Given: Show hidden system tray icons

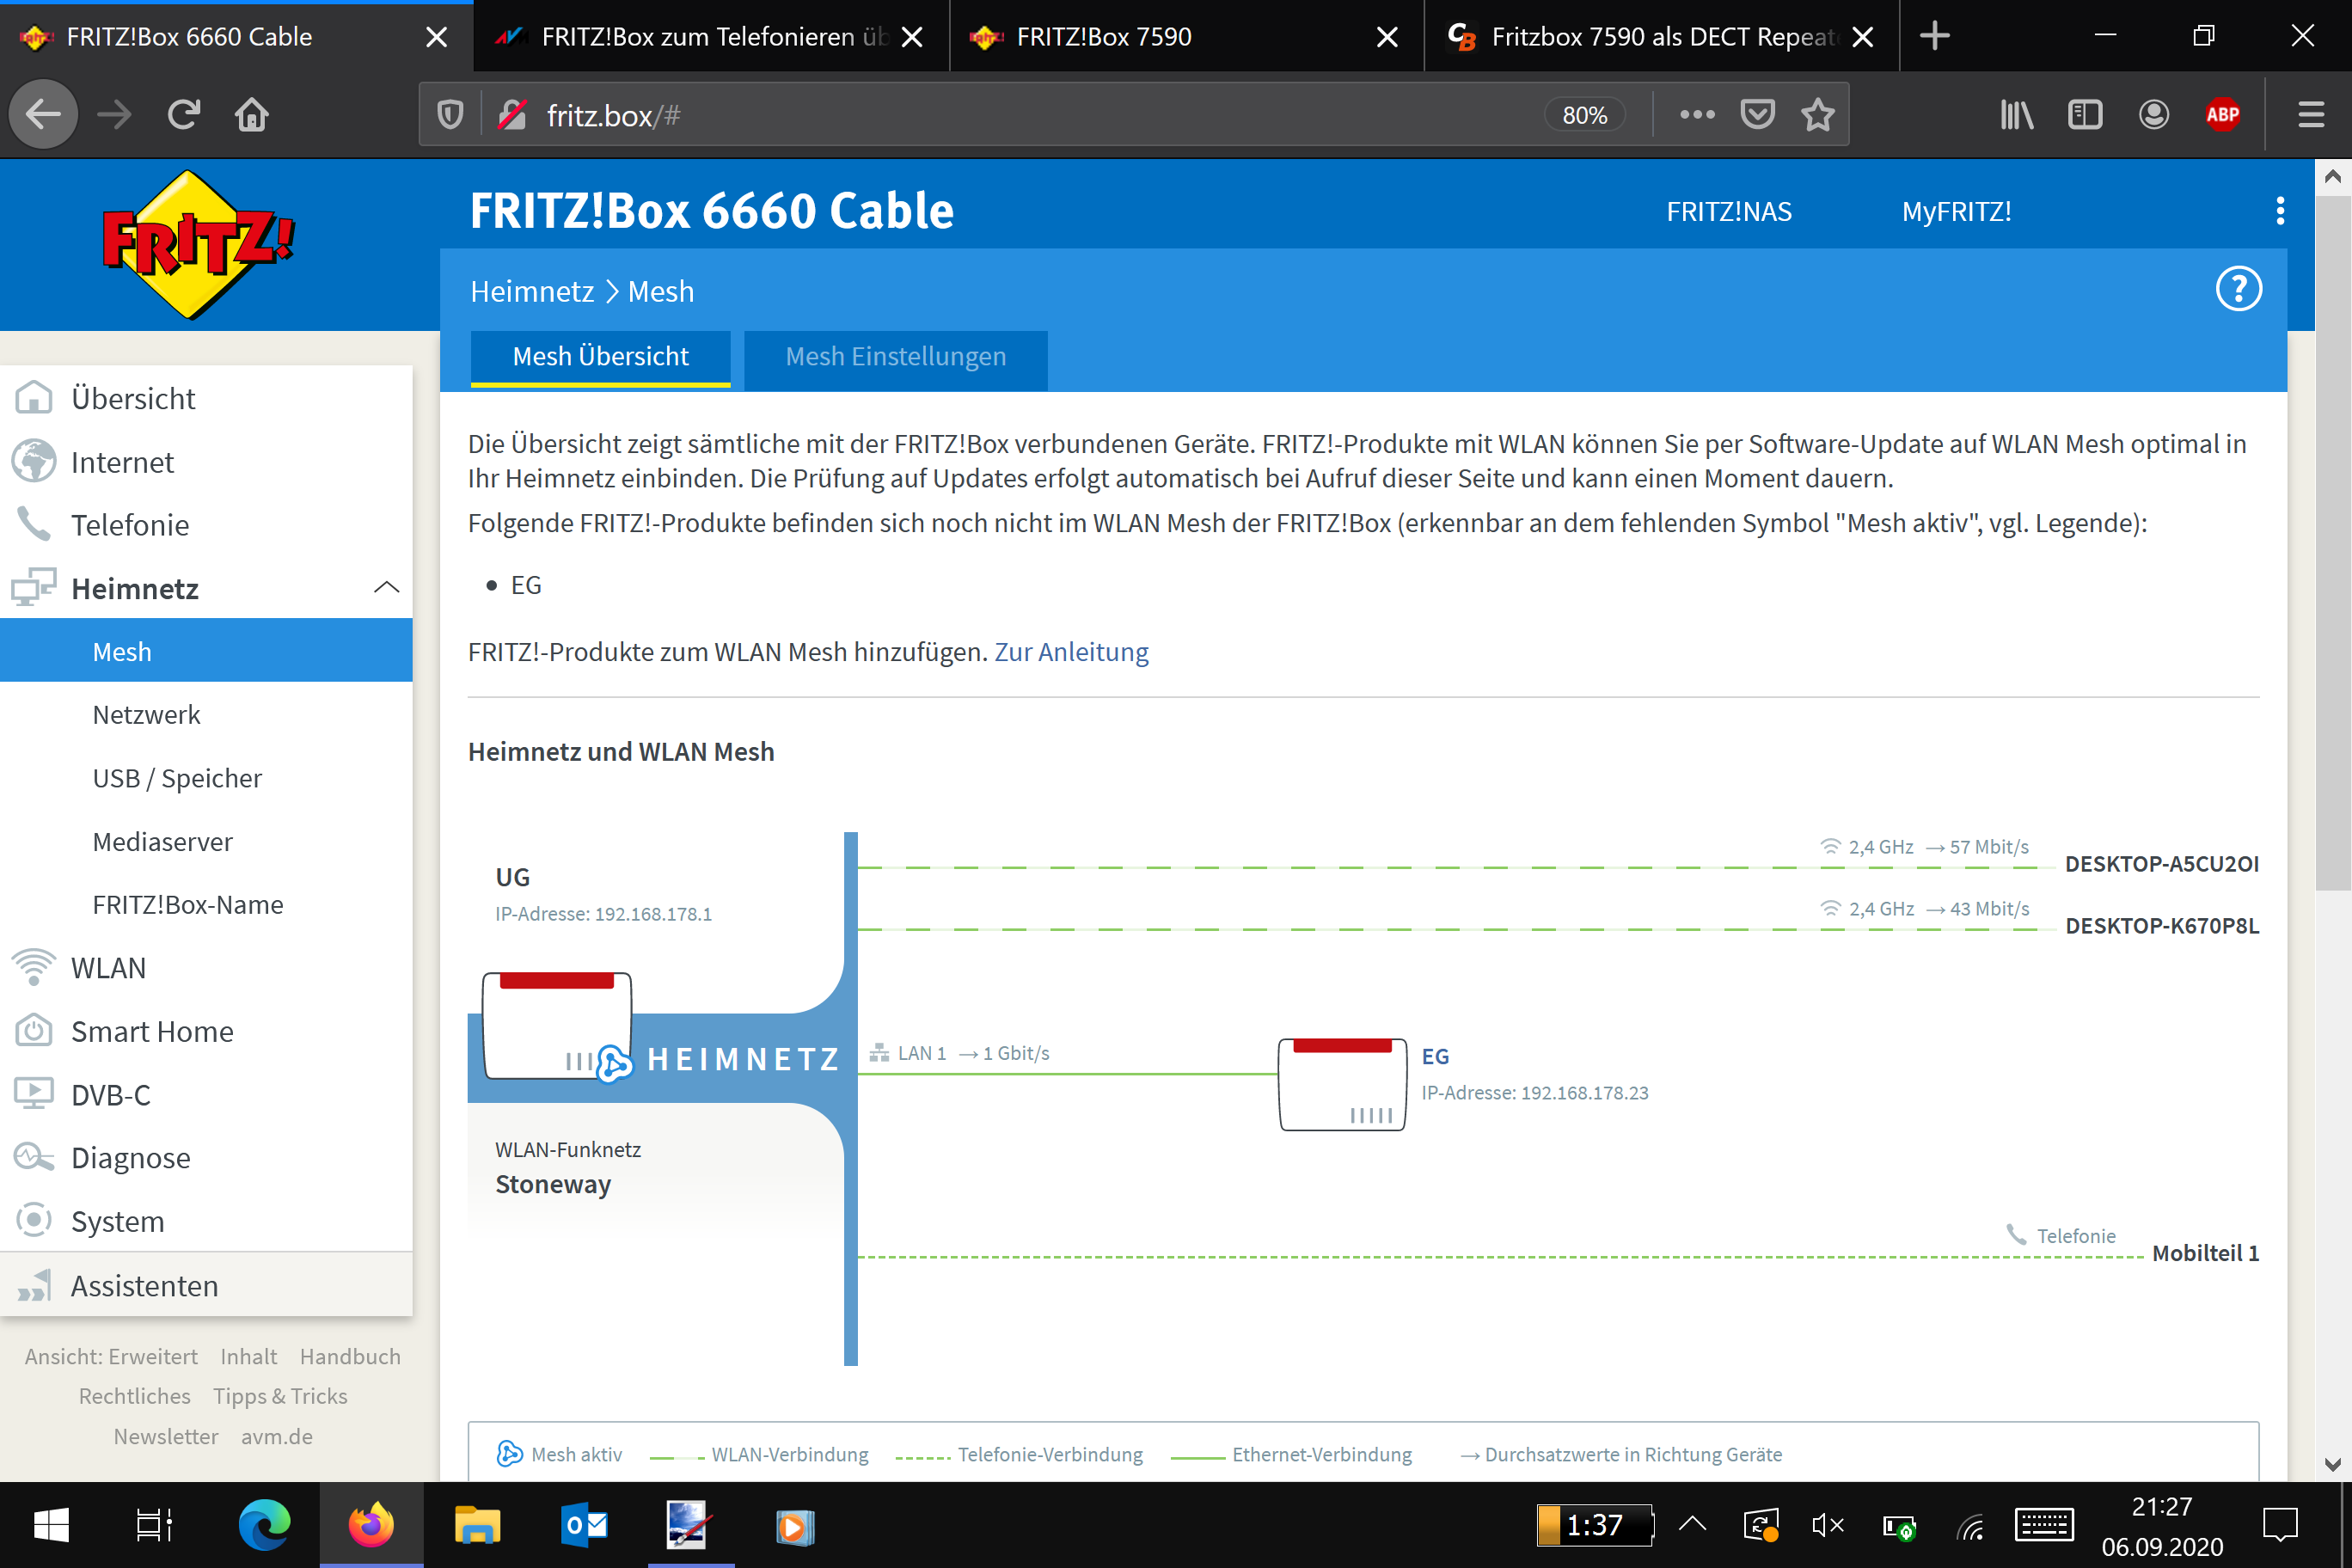Looking at the screenshot, I should (x=1692, y=1524).
